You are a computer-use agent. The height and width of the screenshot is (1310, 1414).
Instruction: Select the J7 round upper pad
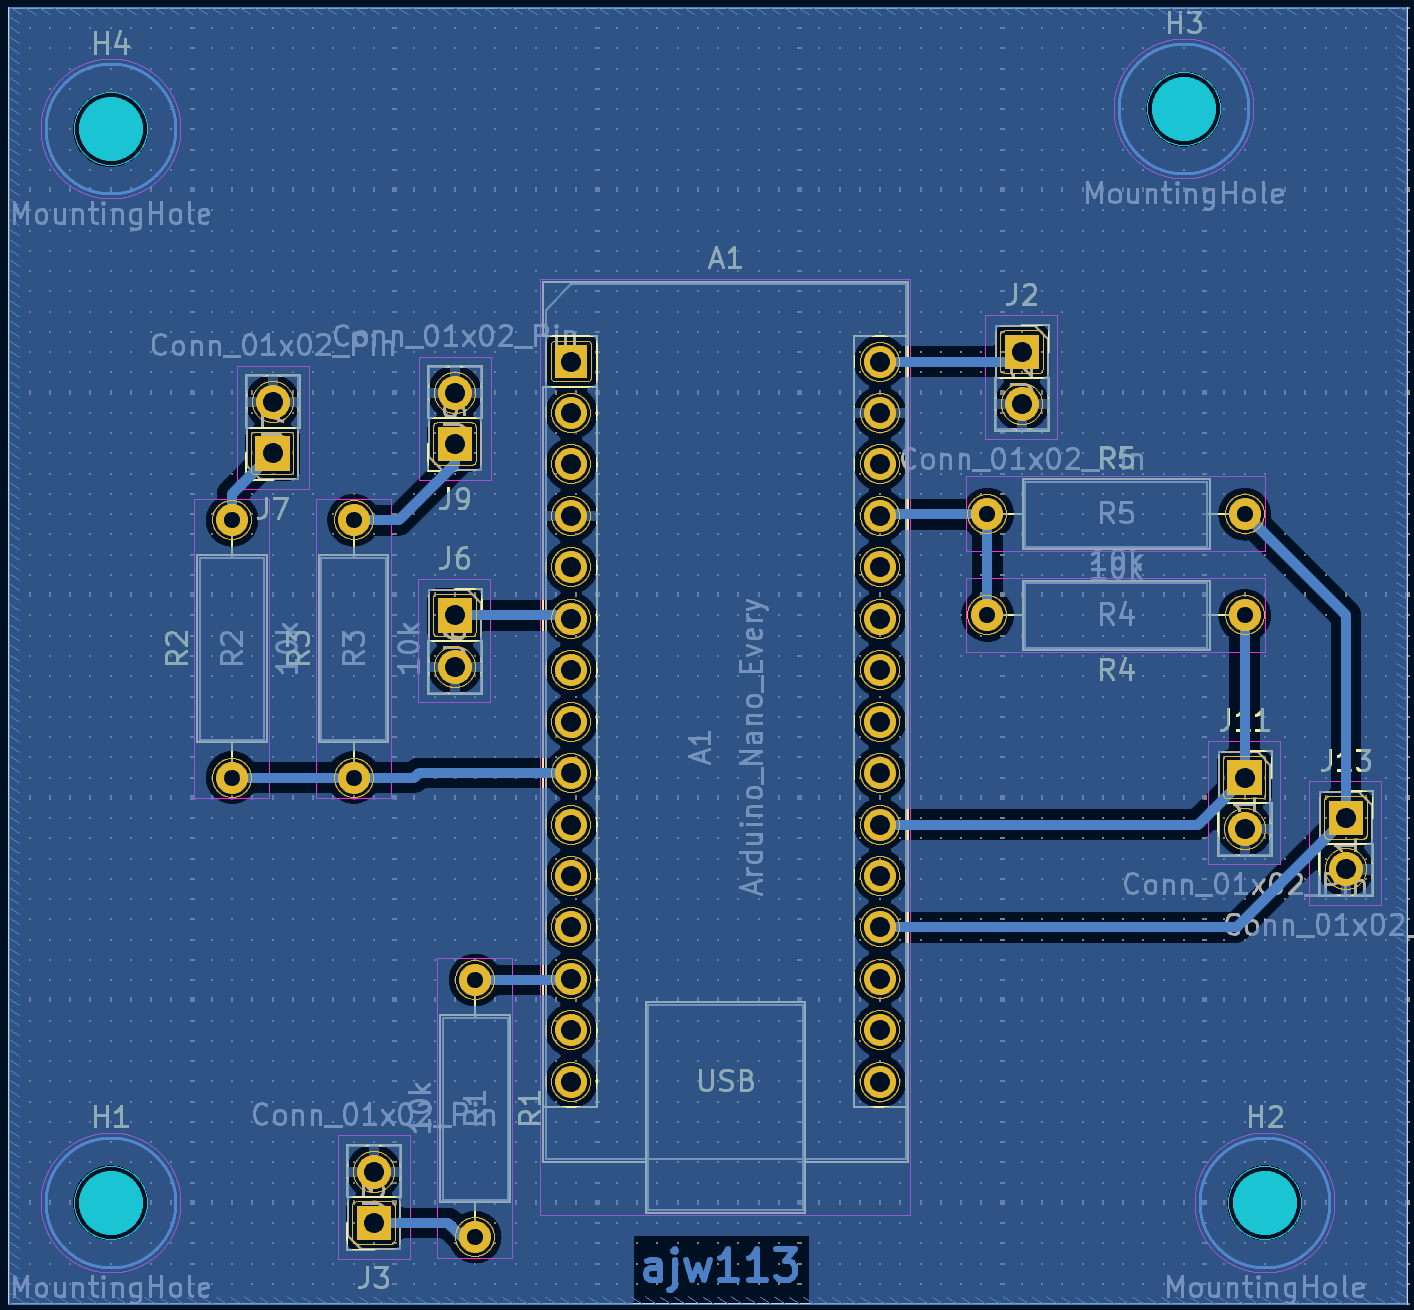(273, 401)
